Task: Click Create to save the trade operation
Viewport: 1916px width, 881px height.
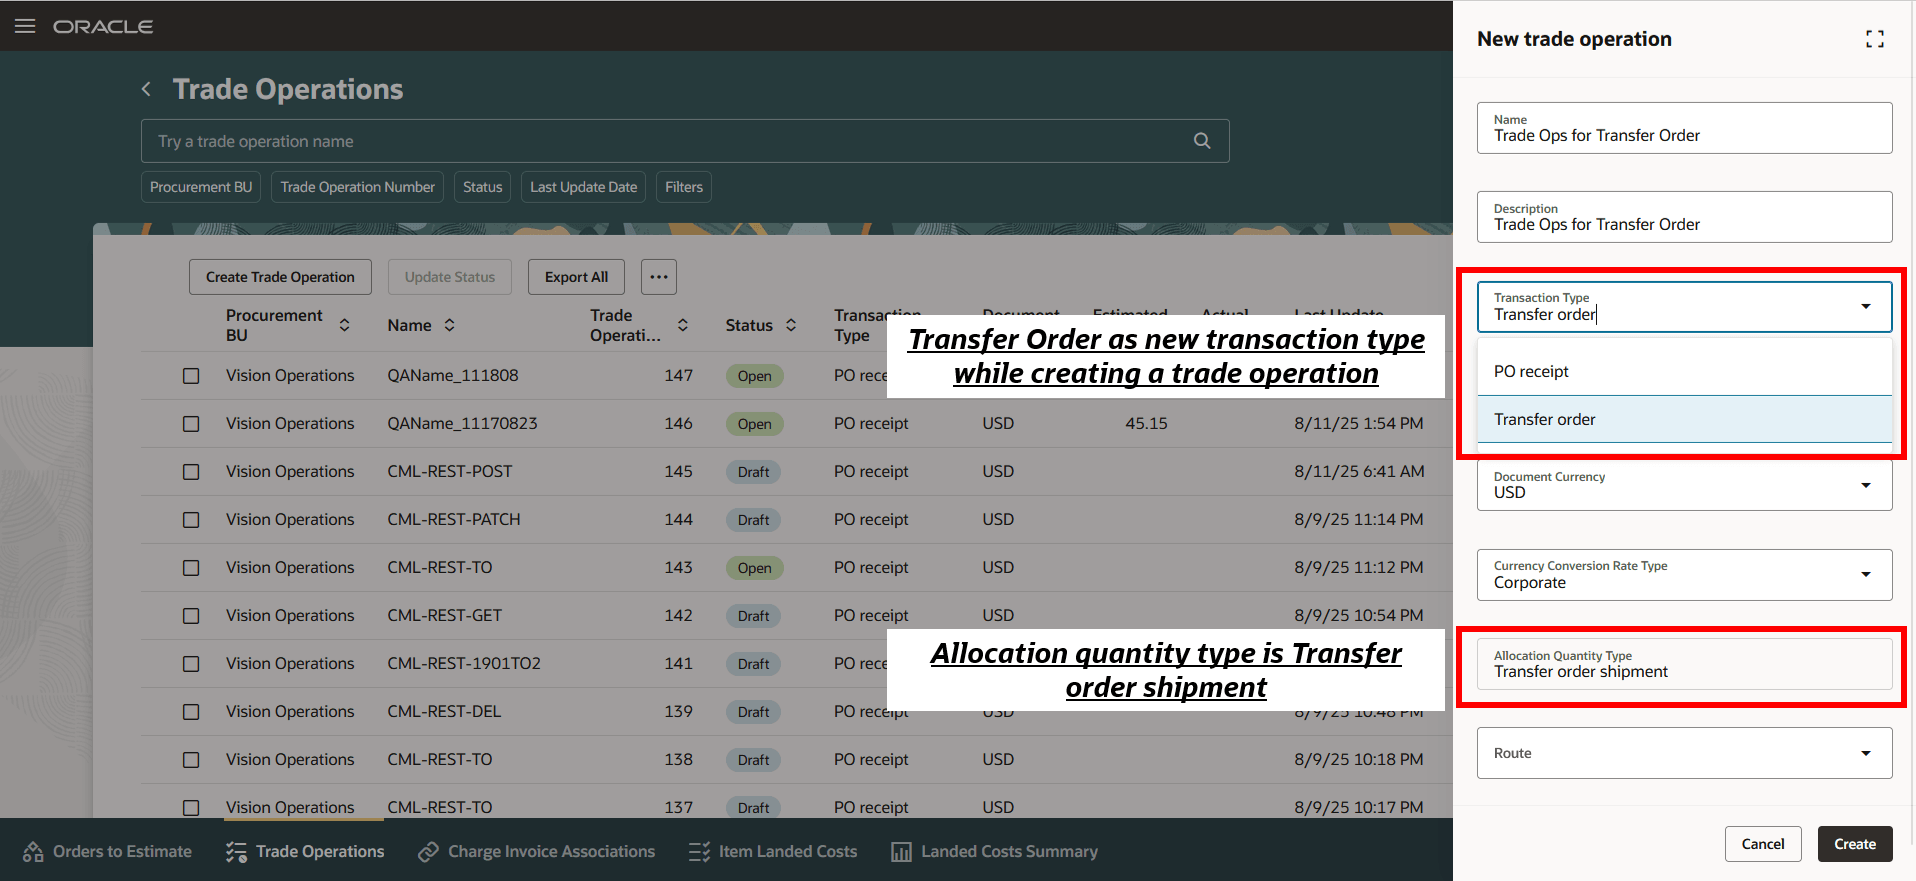Action: [x=1855, y=844]
